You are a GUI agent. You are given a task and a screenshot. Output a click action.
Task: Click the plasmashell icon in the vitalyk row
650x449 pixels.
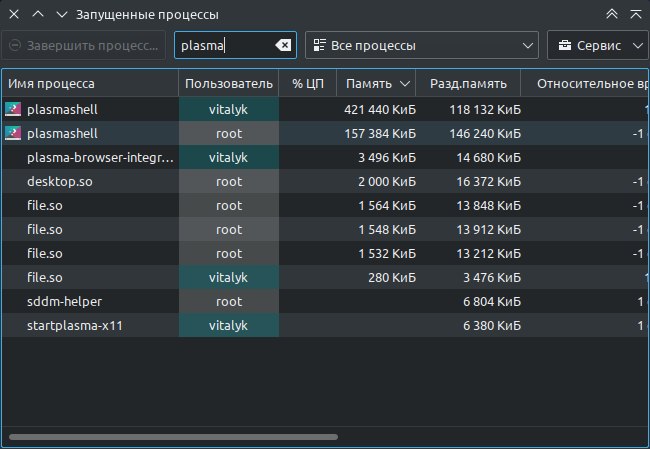pos(13,109)
